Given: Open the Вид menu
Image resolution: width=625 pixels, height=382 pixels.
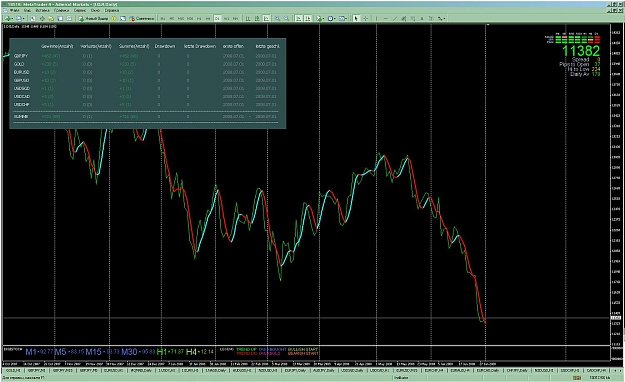Looking at the screenshot, I should 28,10.
